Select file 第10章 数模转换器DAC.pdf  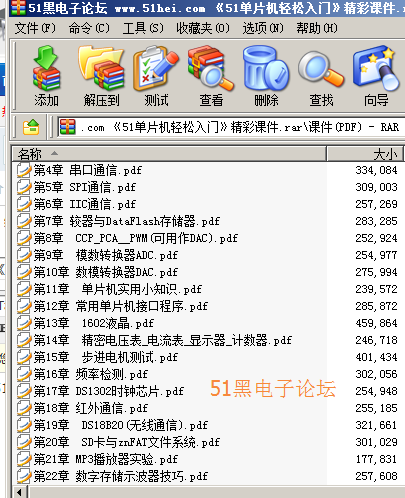(97, 272)
